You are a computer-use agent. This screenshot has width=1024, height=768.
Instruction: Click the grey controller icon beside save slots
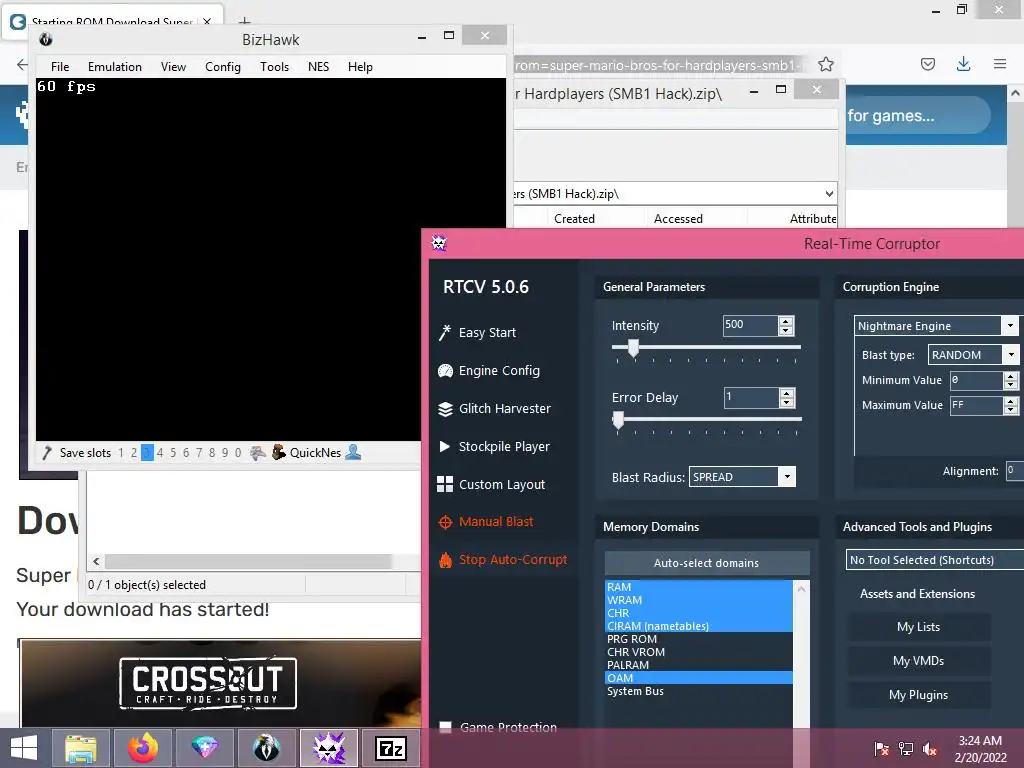point(258,452)
